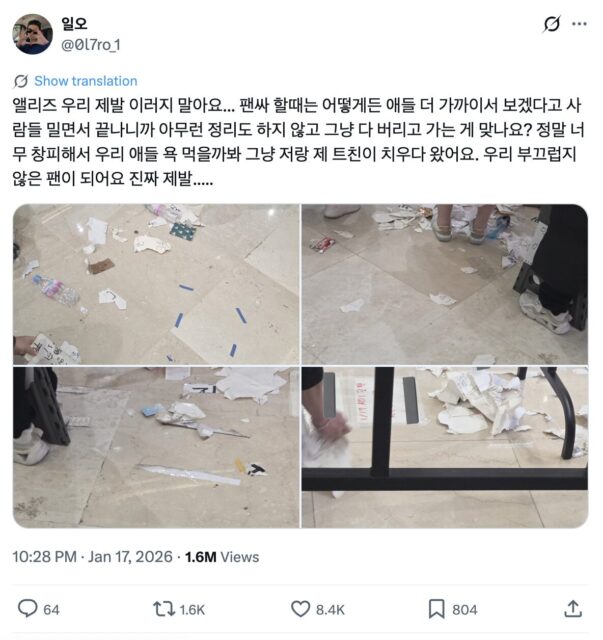Viewport: 603px width, 640px height.
Task: Open the reply comment icon
Action: coord(28,609)
